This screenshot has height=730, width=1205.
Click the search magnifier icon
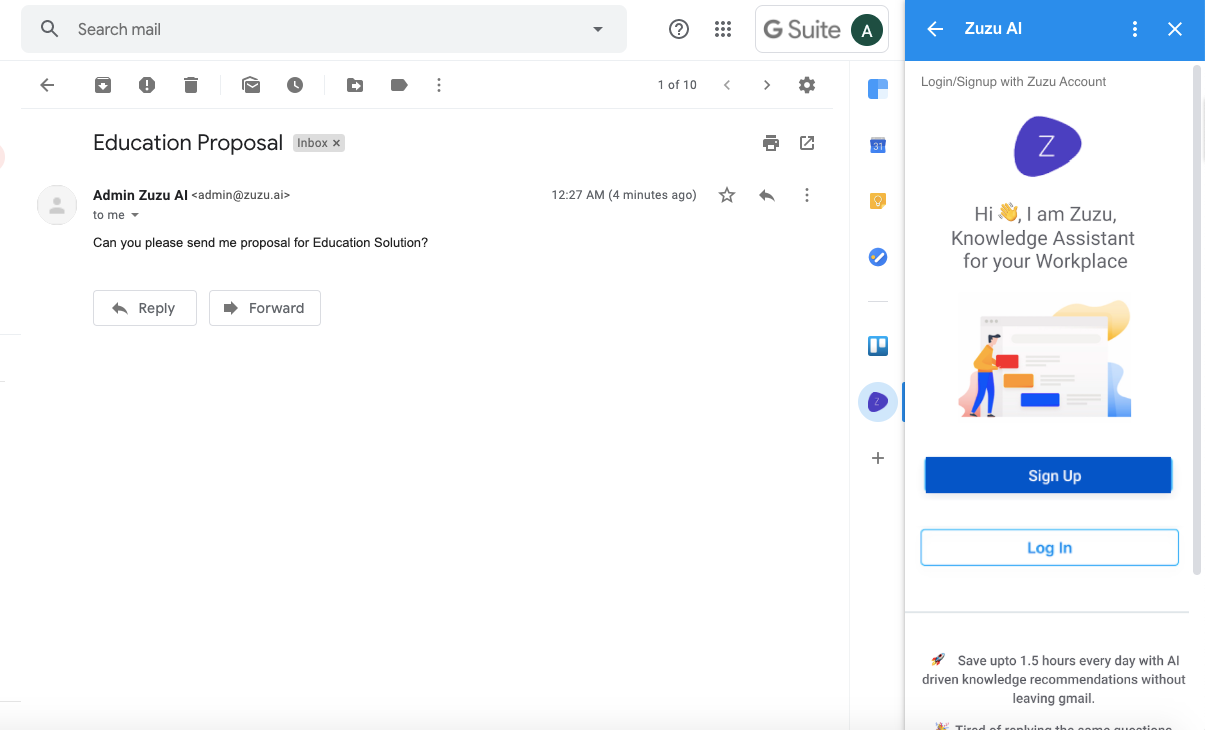pyautogui.click(x=49, y=29)
